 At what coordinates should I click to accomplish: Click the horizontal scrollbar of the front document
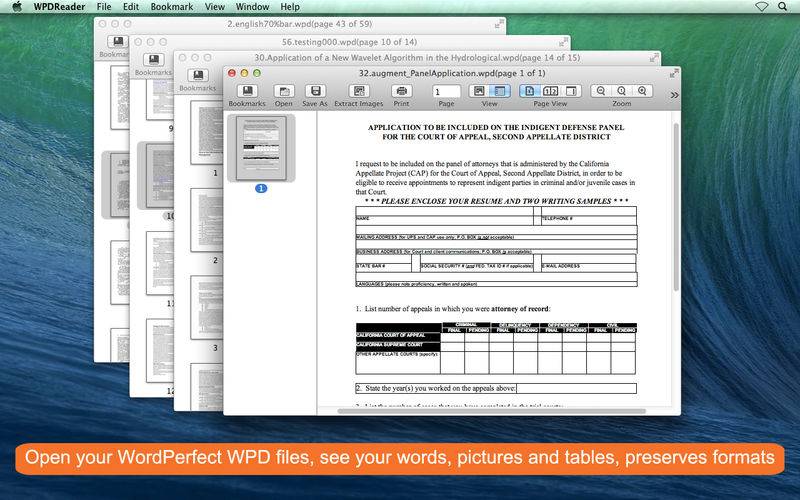491,411
